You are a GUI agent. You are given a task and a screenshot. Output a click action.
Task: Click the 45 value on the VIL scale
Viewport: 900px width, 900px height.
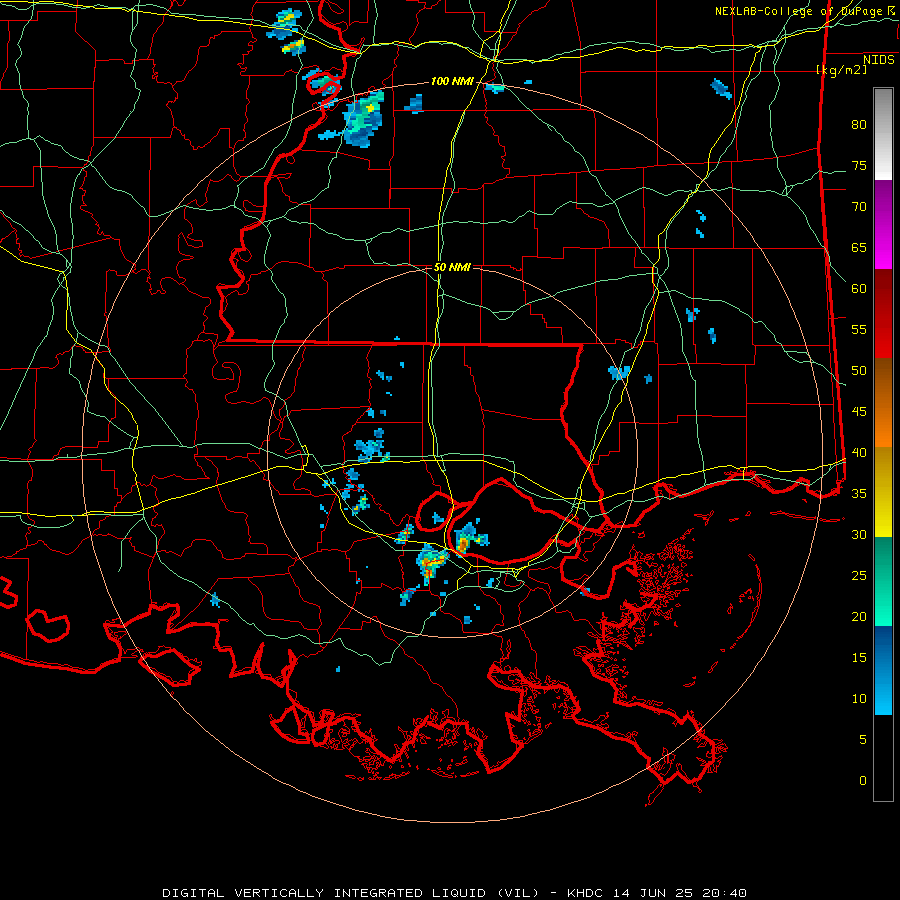(859, 412)
